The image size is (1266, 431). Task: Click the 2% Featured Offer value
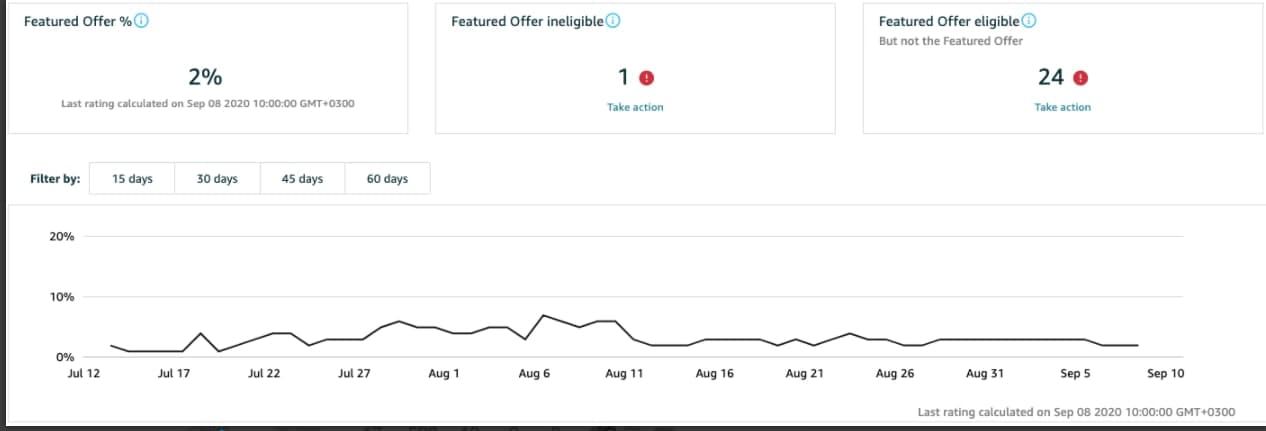click(x=205, y=77)
